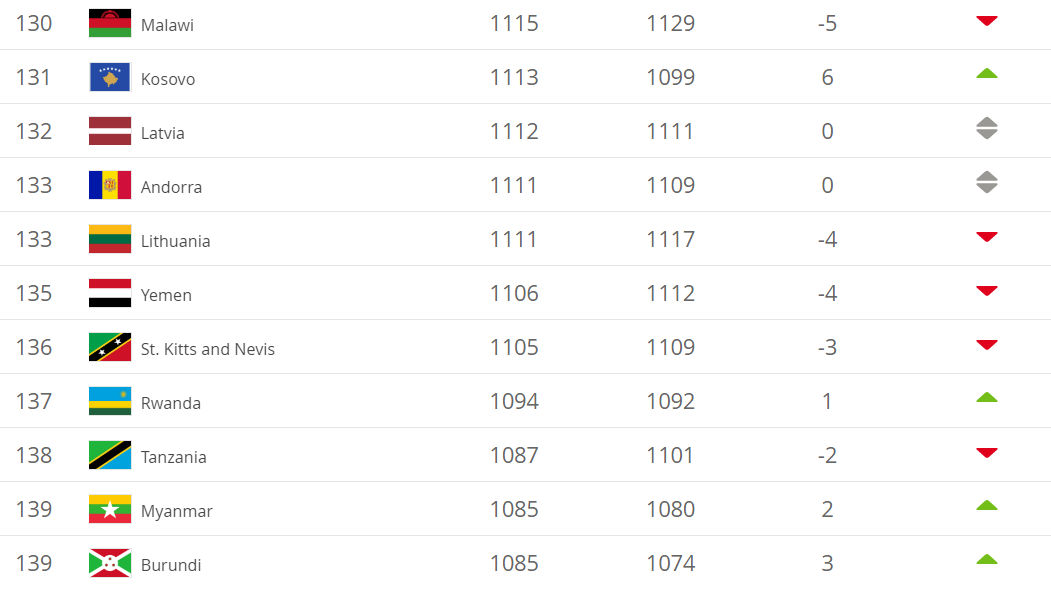The image size is (1051, 589).
Task: Open the Lithuania team page
Action: [x=175, y=241]
